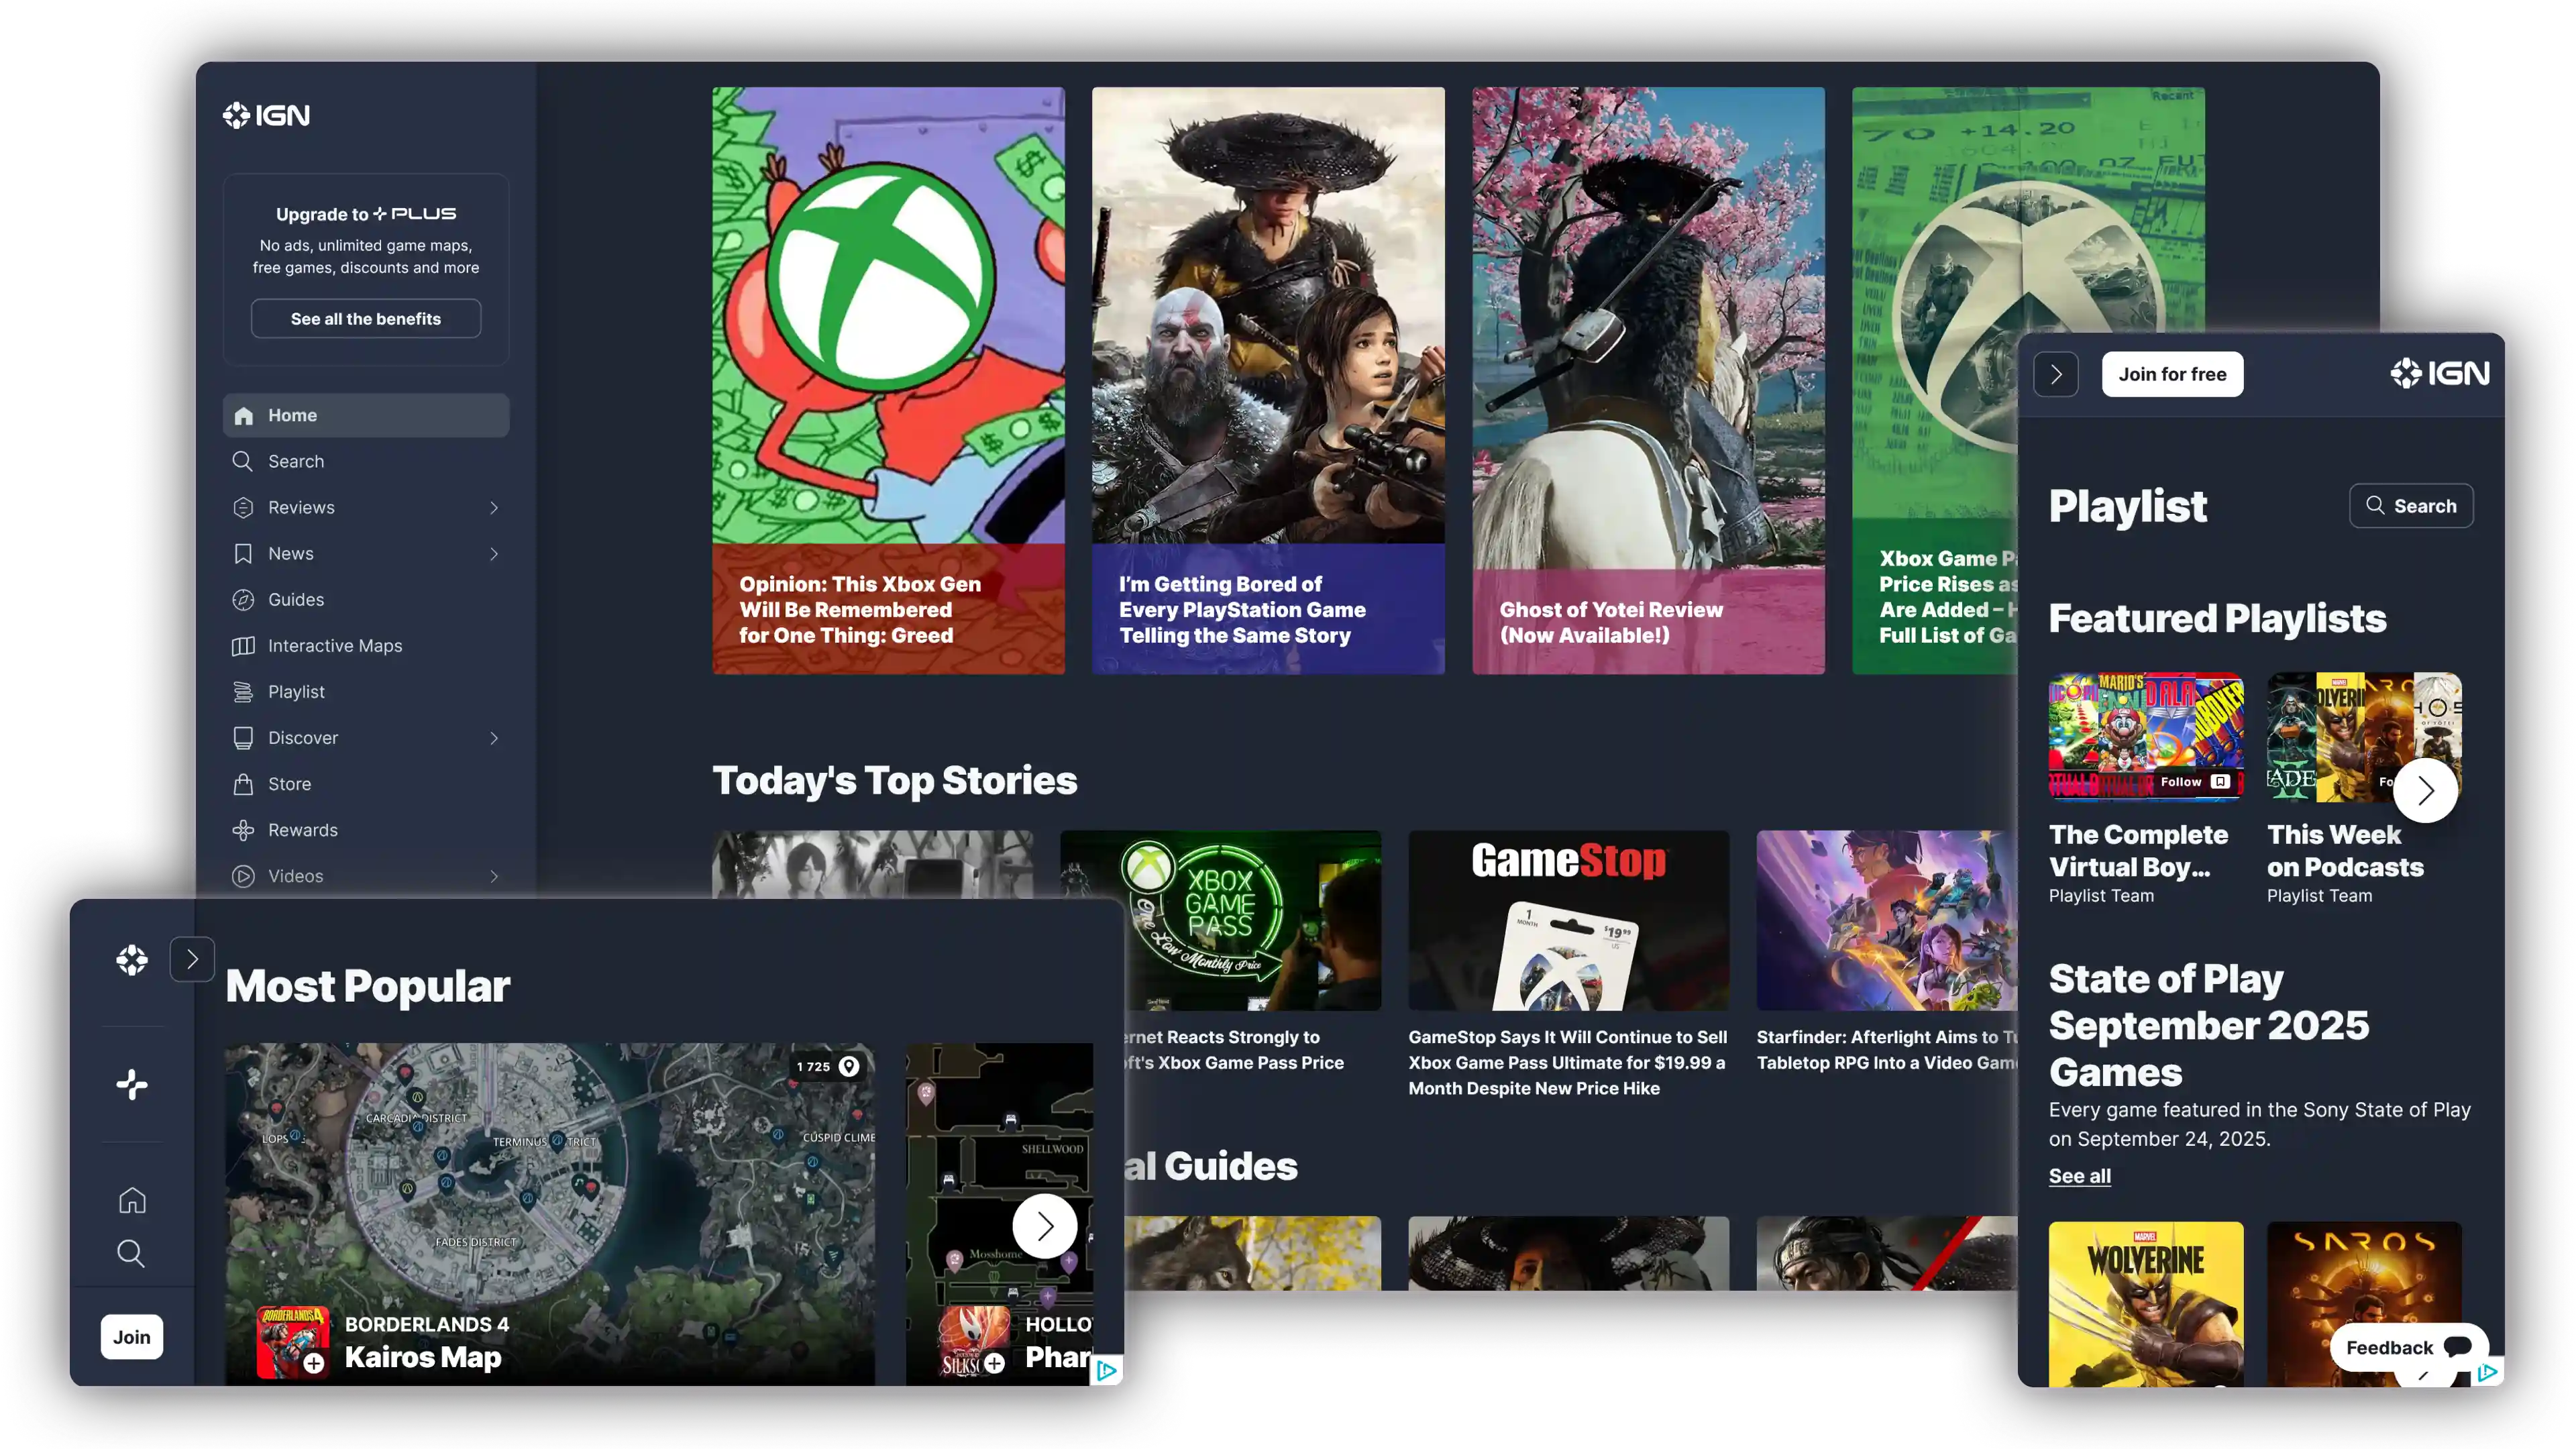Expand the Discover submenu chevron
Viewport: 2576px width, 1449px height.
[x=494, y=738]
